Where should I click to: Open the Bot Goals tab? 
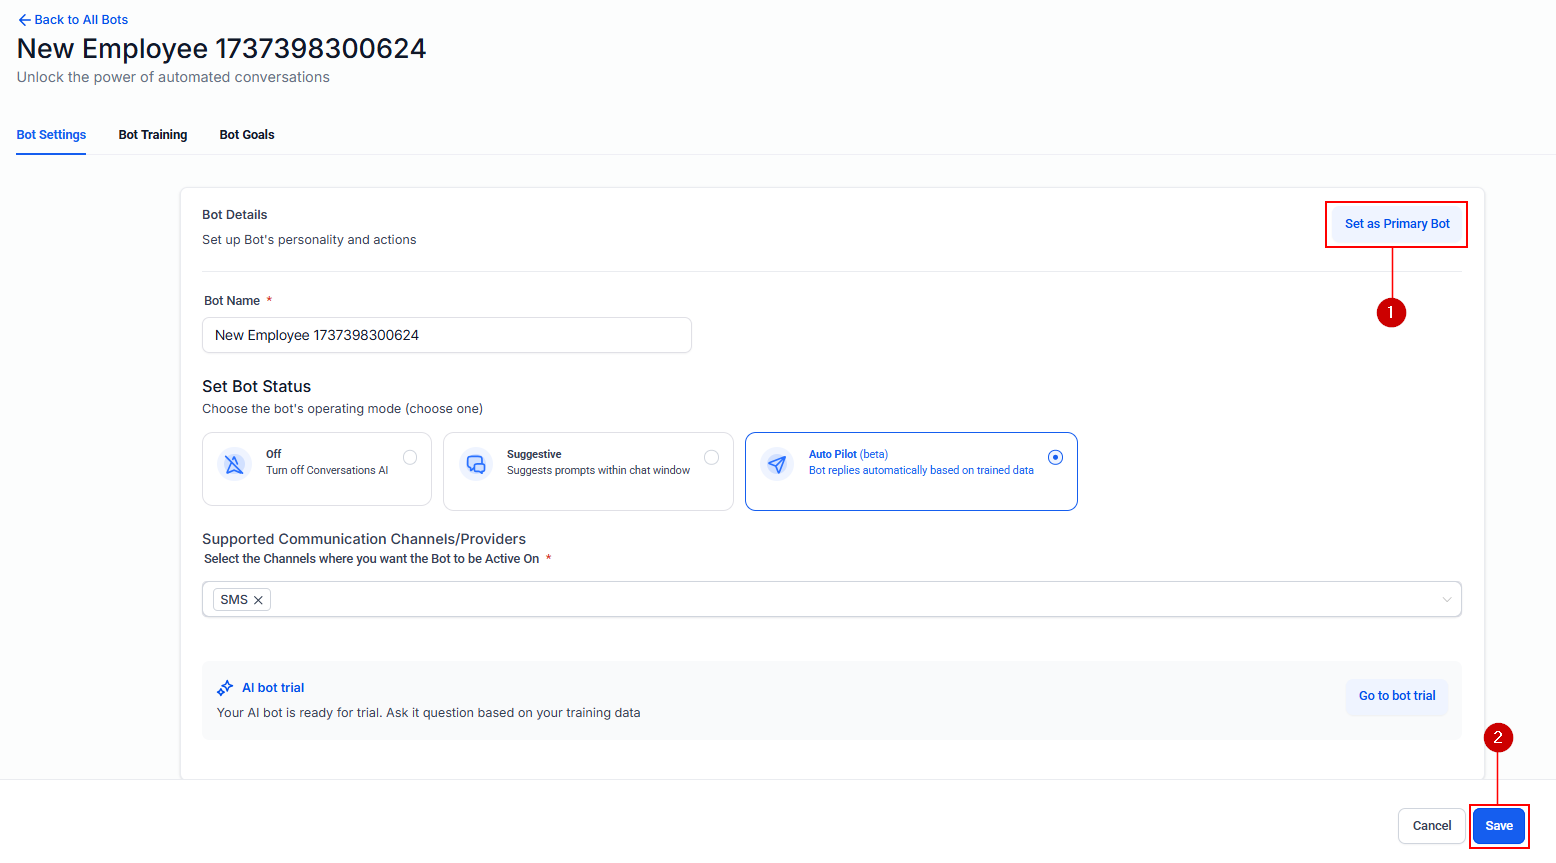[x=246, y=134]
